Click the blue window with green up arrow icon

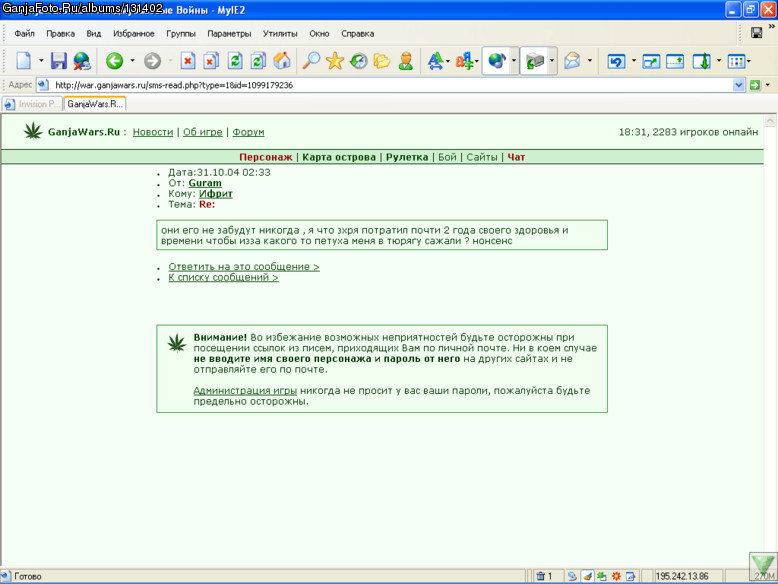pyautogui.click(x=675, y=61)
